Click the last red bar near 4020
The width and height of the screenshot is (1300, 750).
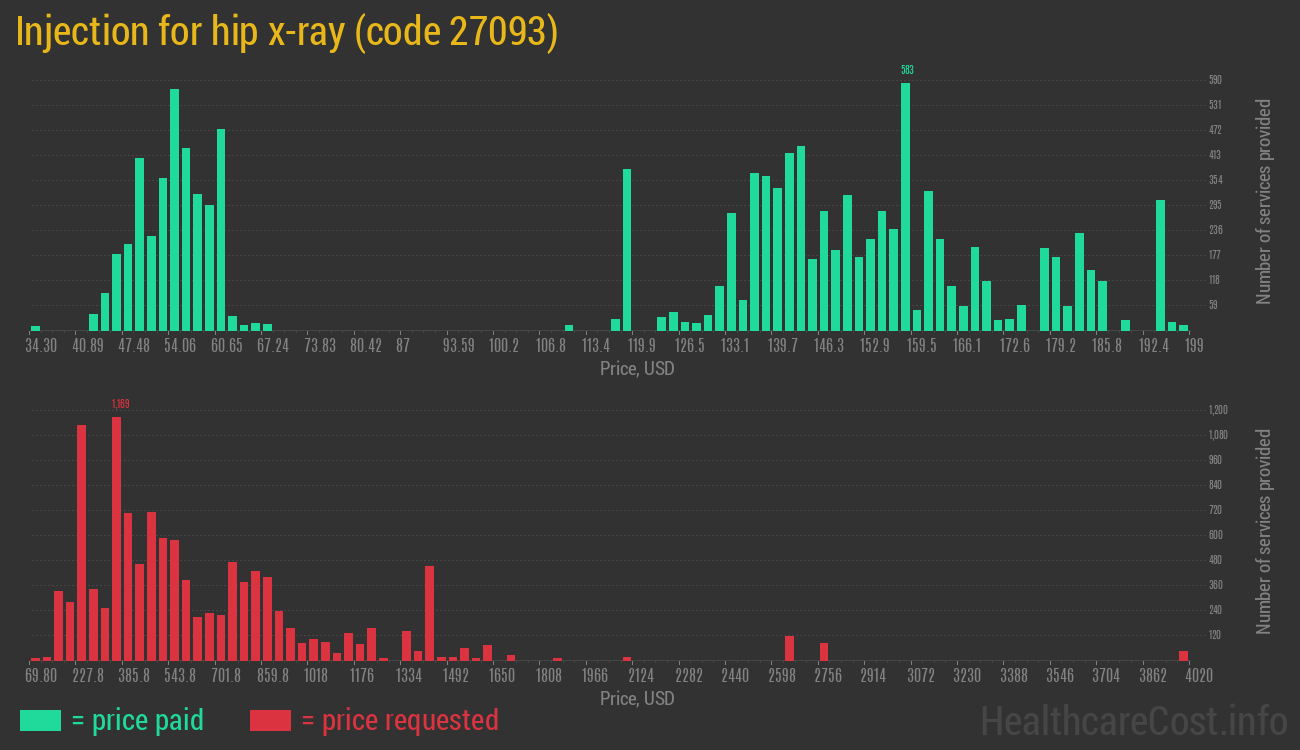pos(1183,655)
